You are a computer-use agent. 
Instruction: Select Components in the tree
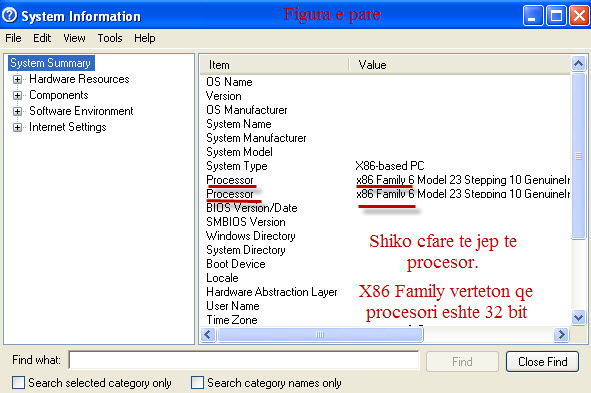point(59,95)
